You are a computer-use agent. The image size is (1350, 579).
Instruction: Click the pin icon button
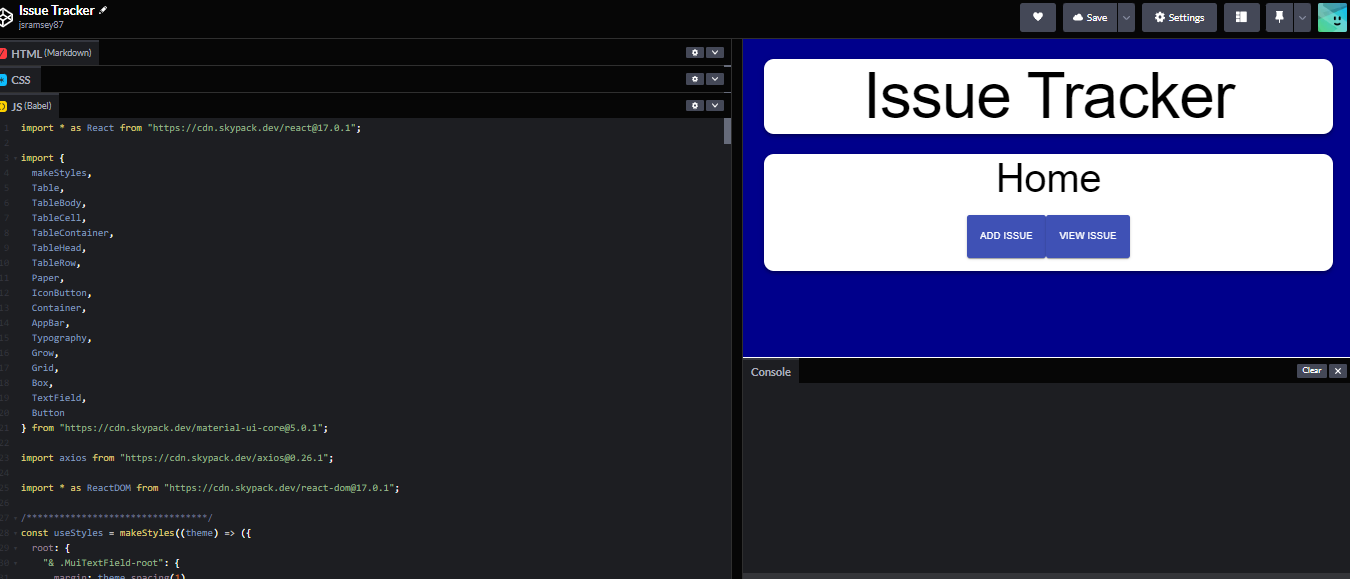click(x=1279, y=17)
